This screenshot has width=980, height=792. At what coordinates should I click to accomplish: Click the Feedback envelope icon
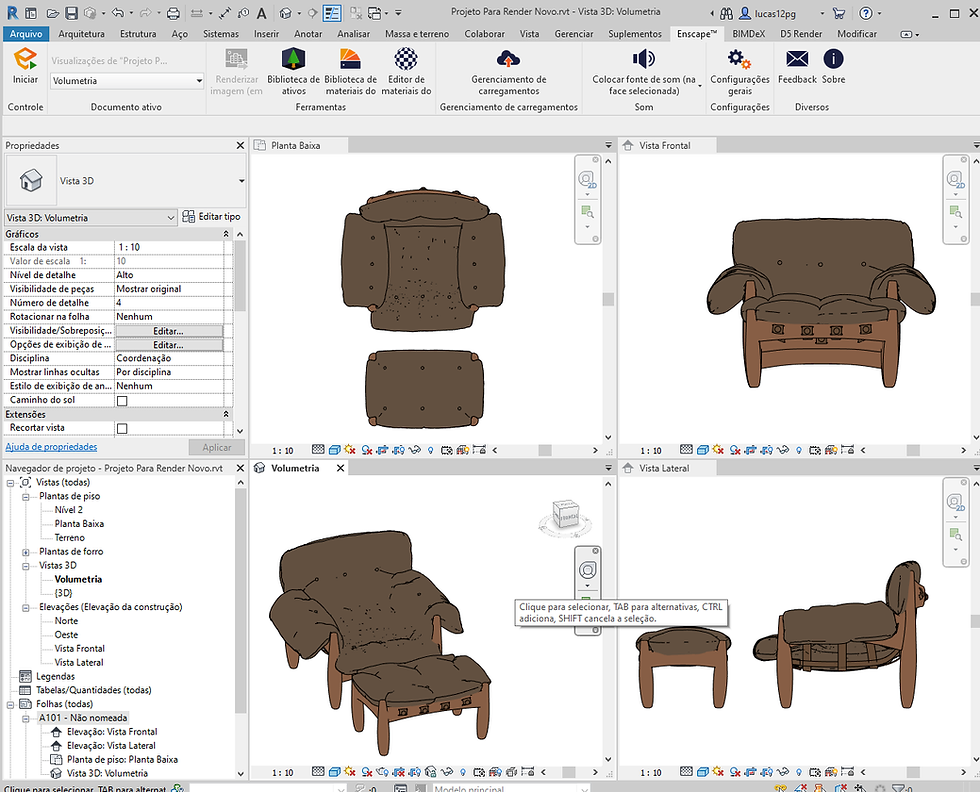coord(797,59)
